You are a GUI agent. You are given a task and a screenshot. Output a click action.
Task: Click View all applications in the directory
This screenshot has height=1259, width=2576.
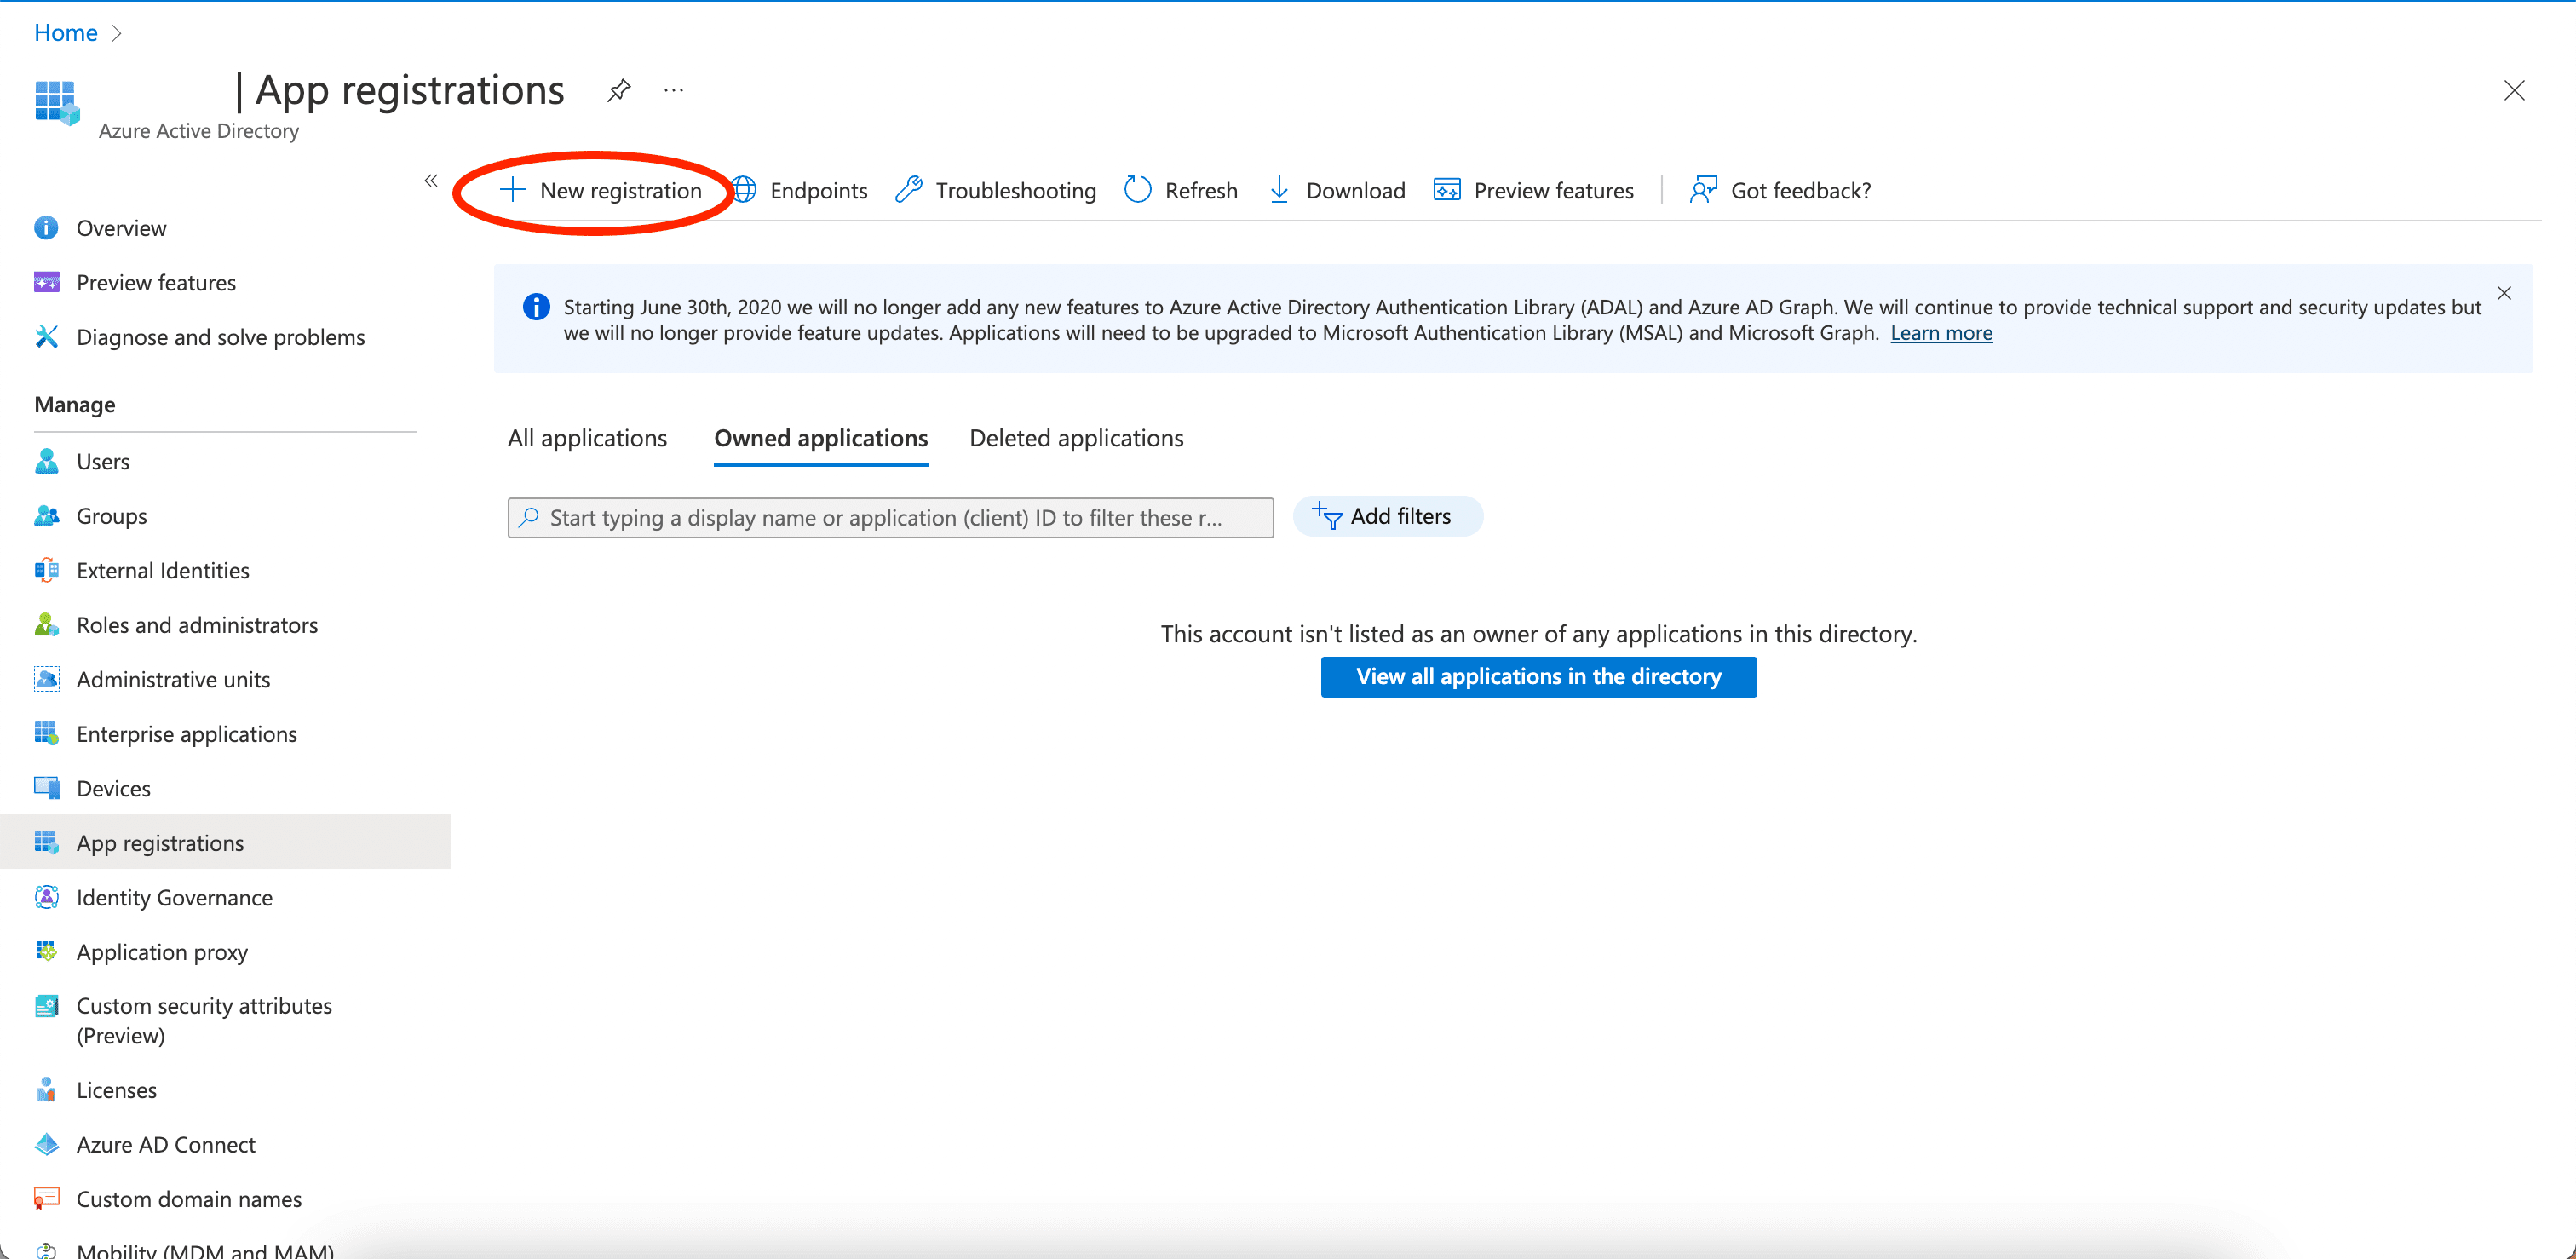coord(1538,677)
